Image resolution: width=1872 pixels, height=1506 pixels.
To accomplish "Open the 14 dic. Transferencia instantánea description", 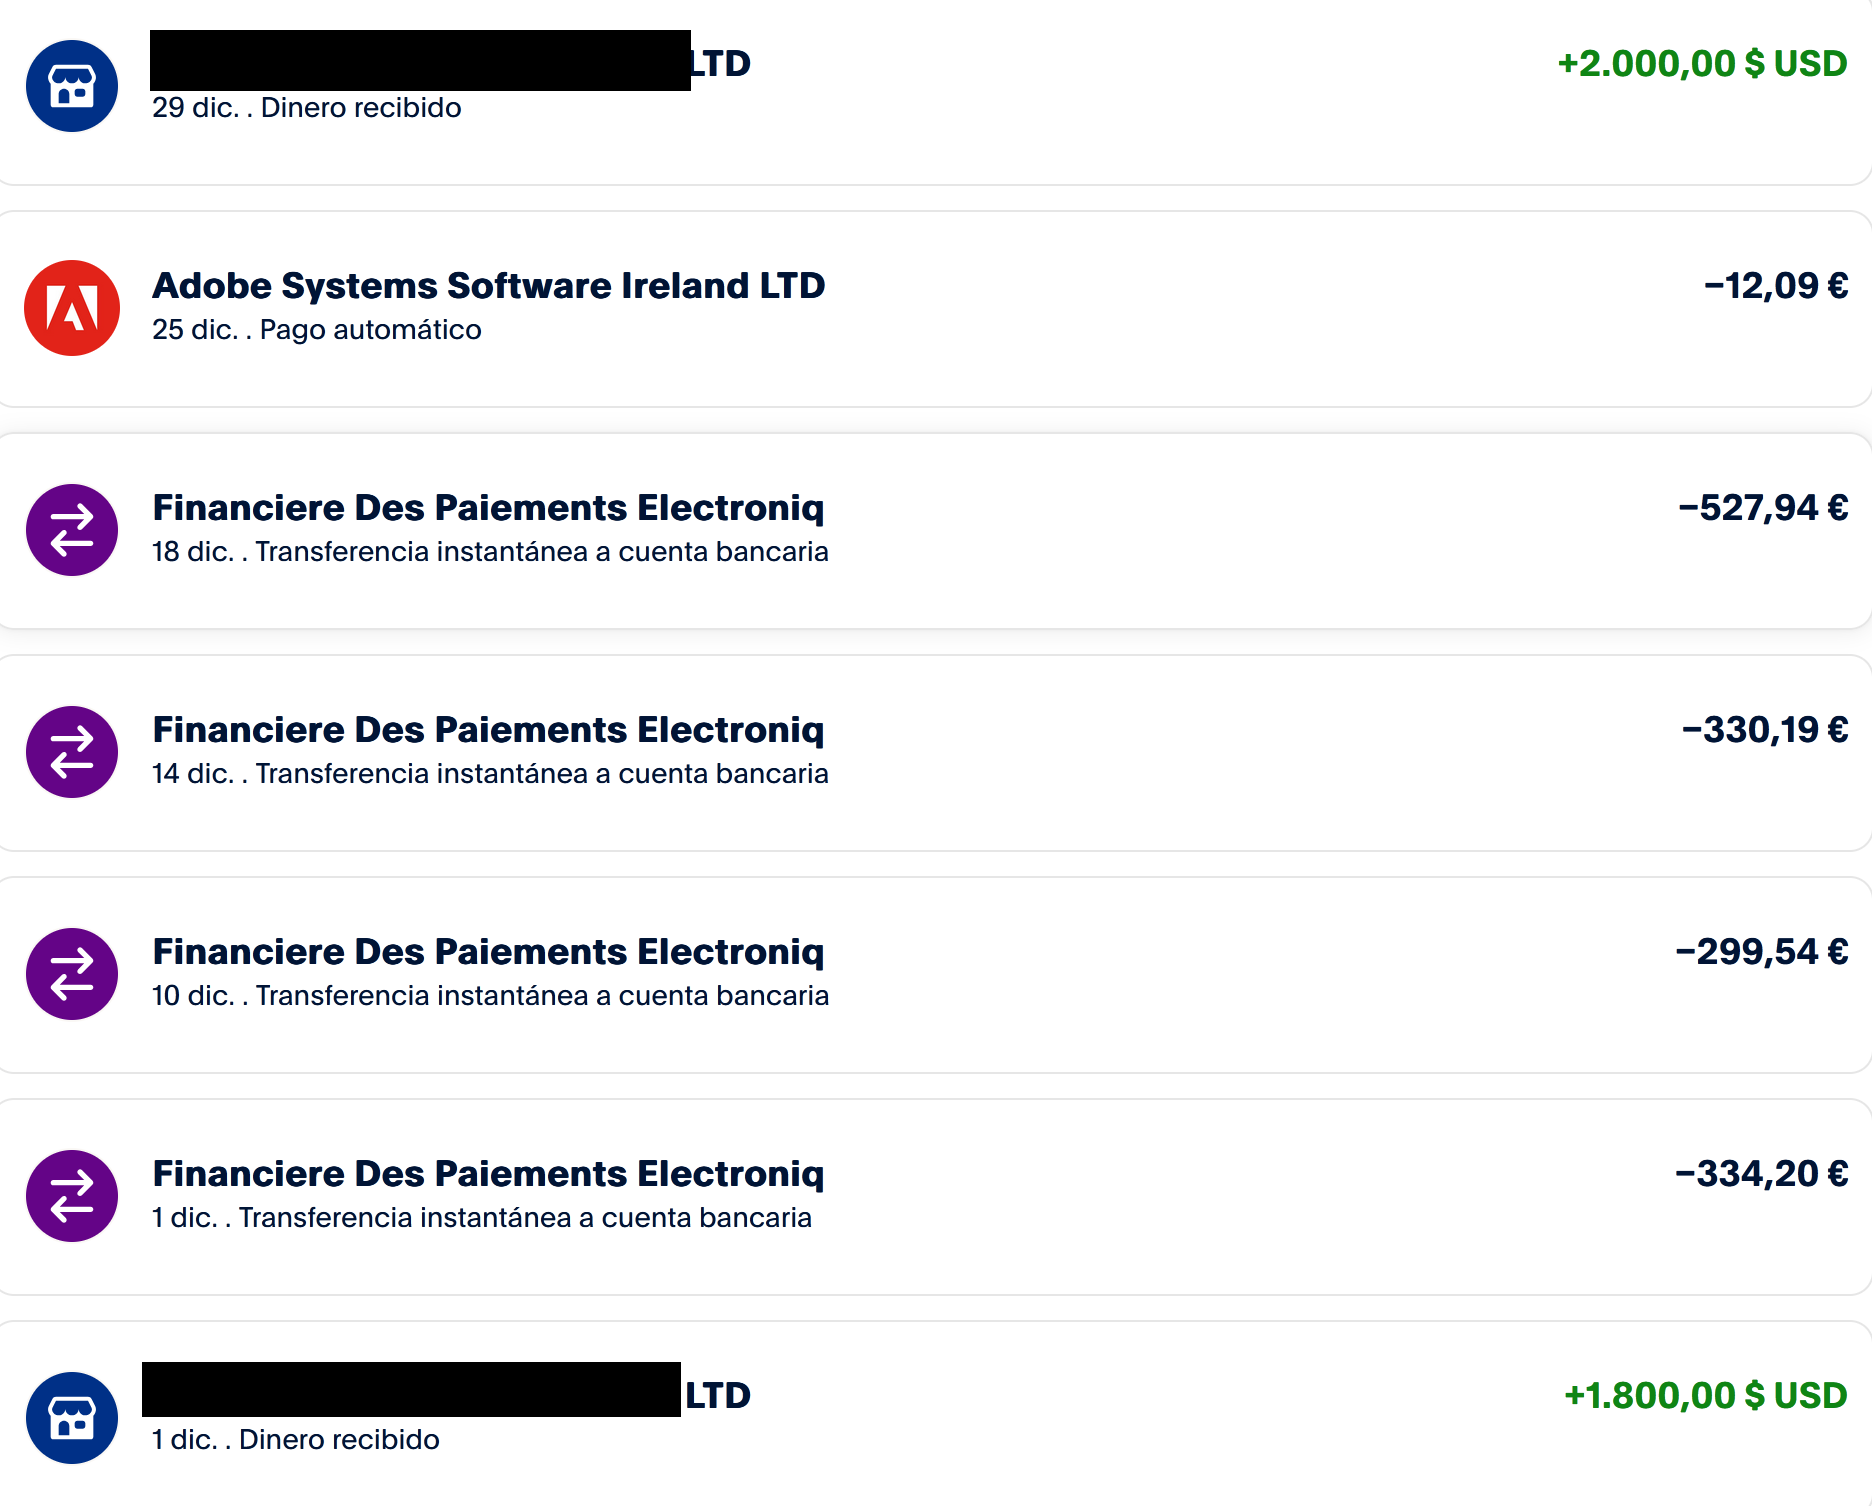I will [490, 774].
